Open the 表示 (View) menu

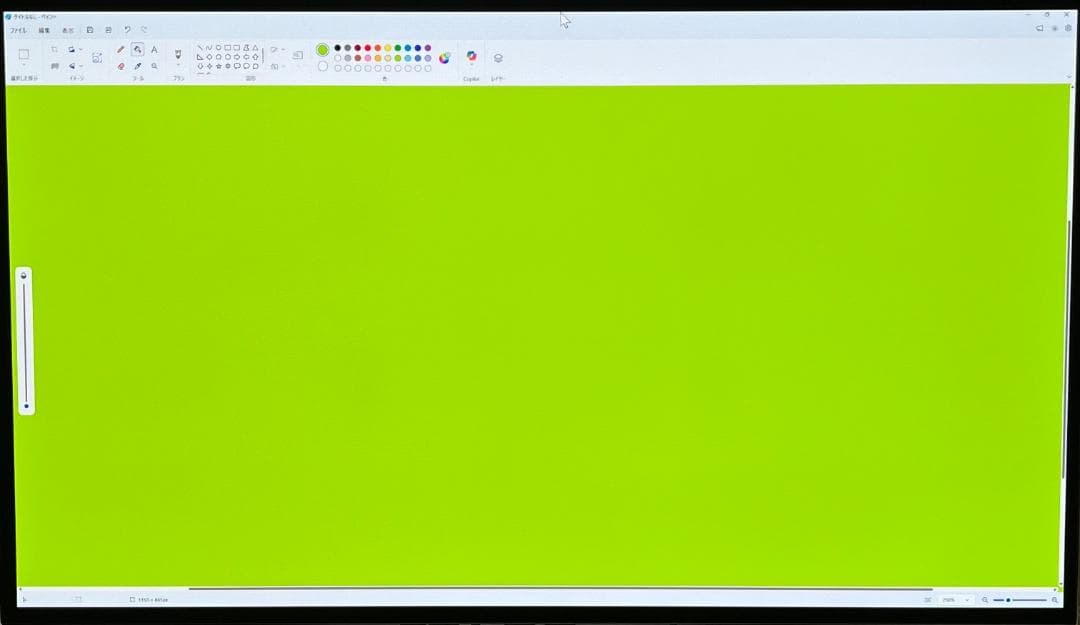tap(68, 30)
